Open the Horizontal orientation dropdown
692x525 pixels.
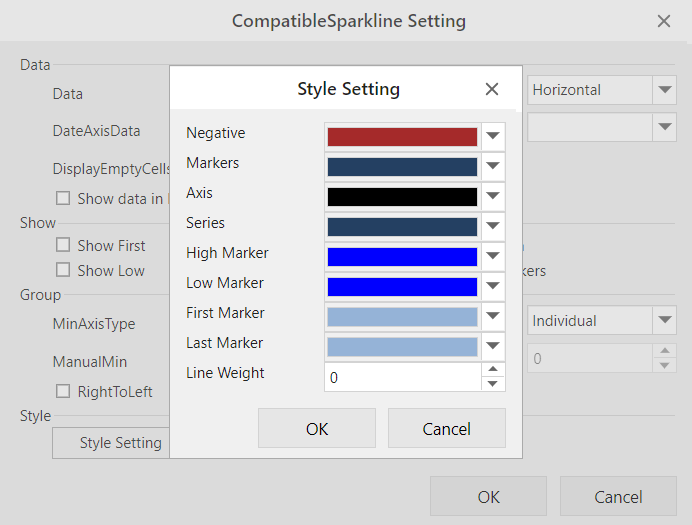click(665, 90)
